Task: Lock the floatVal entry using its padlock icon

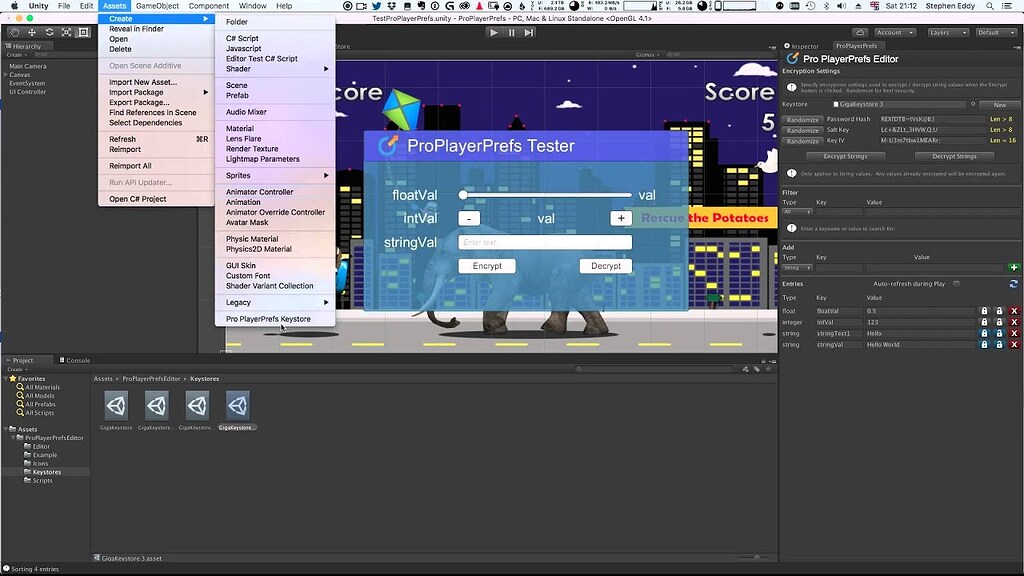Action: (x=985, y=311)
